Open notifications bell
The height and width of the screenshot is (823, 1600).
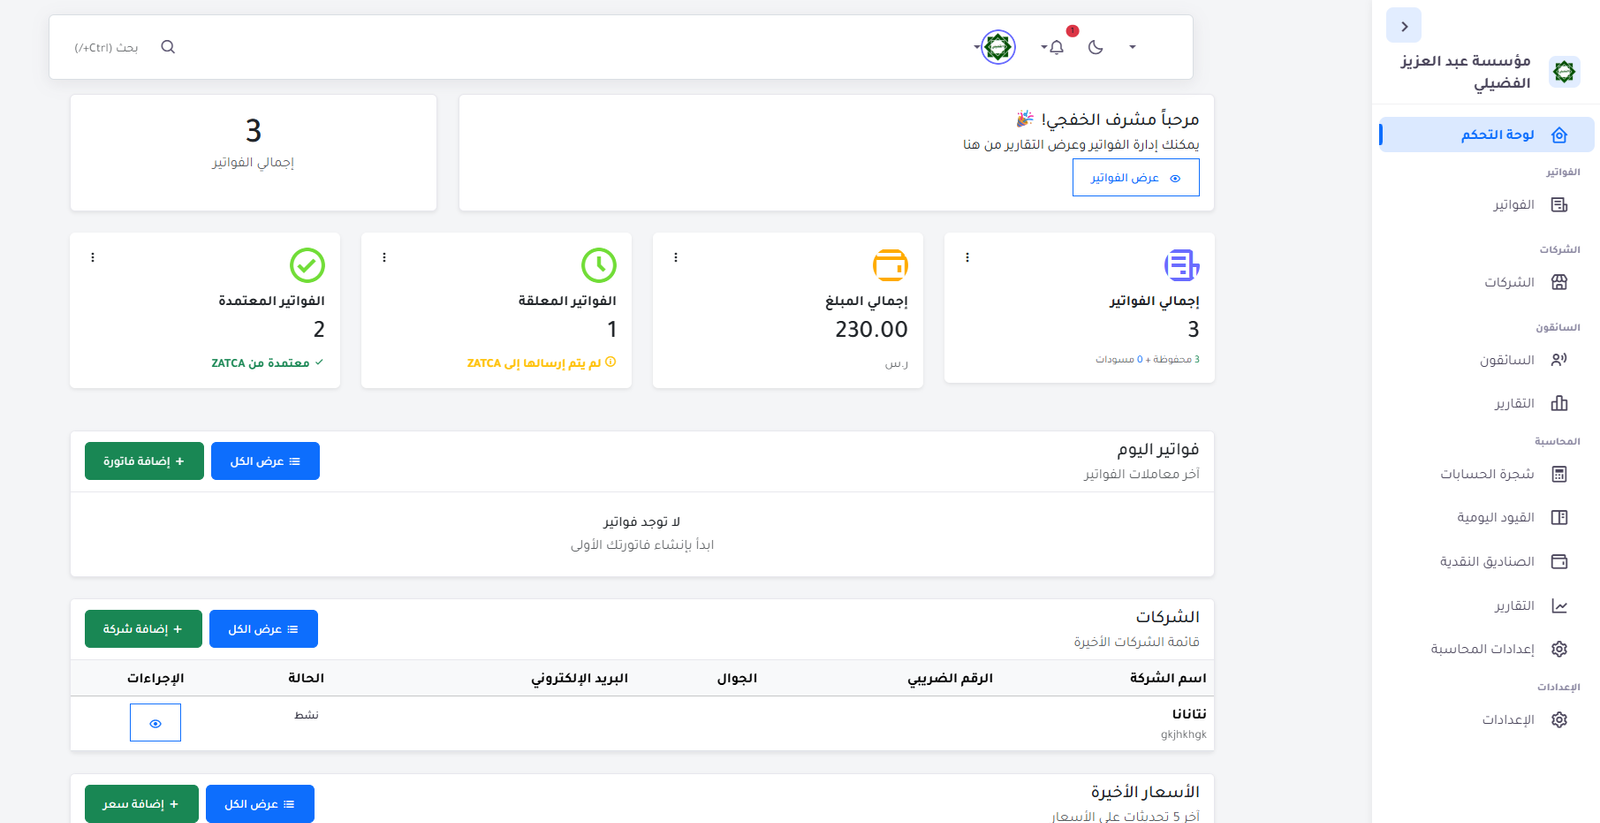[x=1056, y=47]
